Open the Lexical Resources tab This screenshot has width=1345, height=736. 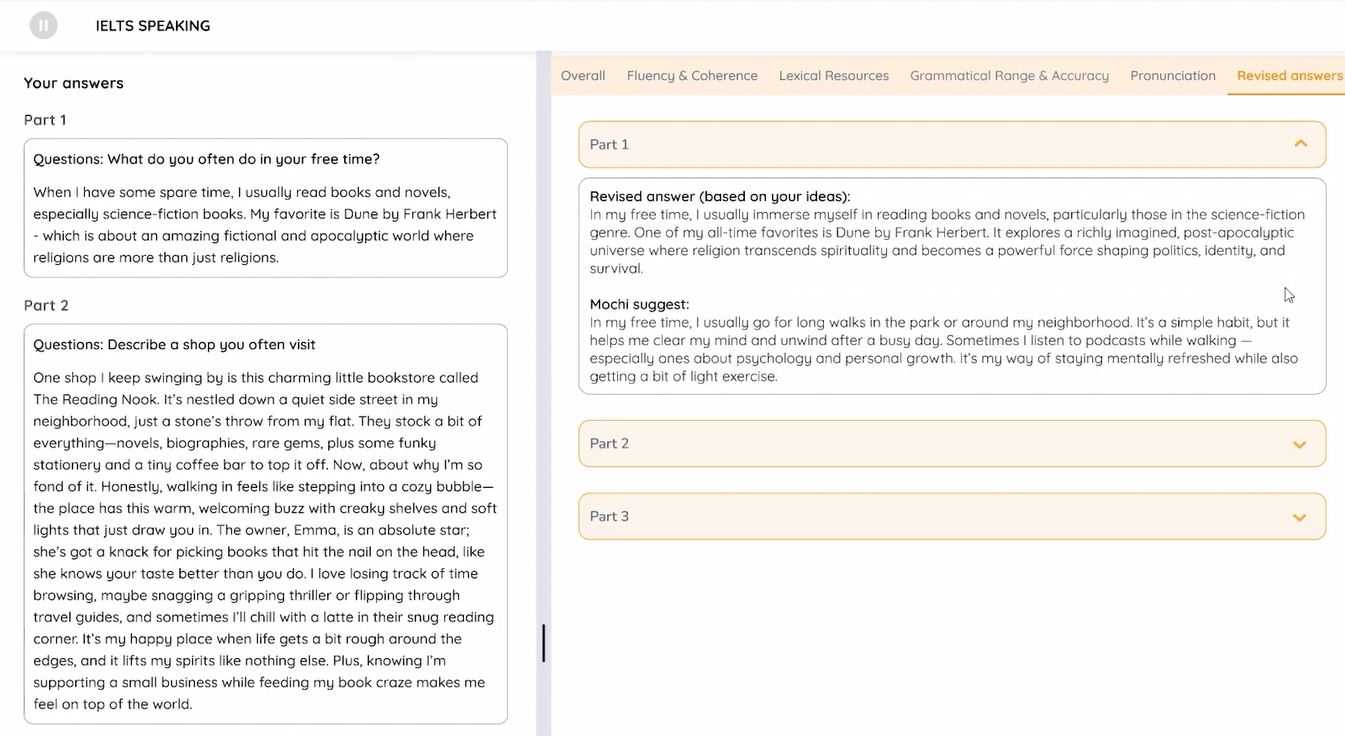pyautogui.click(x=834, y=75)
